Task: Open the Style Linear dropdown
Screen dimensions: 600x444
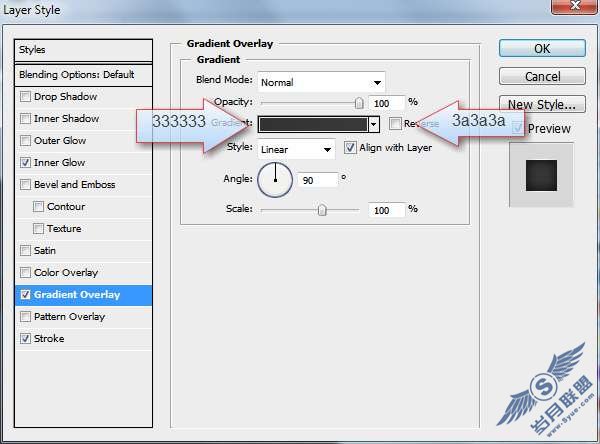Action: tap(296, 149)
